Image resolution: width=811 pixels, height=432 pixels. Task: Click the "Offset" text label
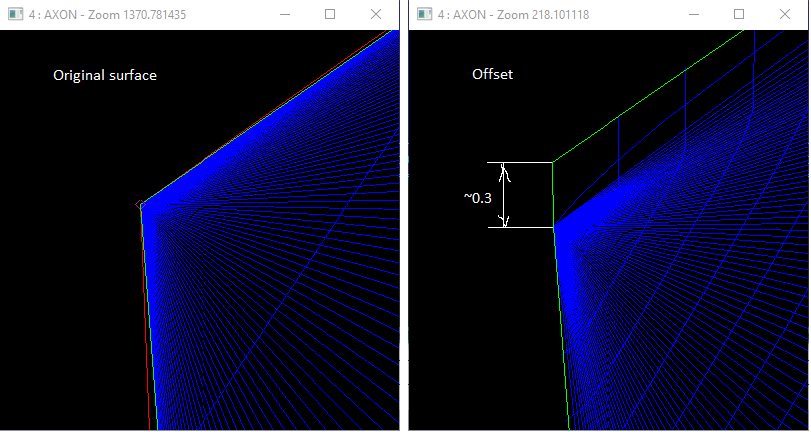tap(492, 75)
